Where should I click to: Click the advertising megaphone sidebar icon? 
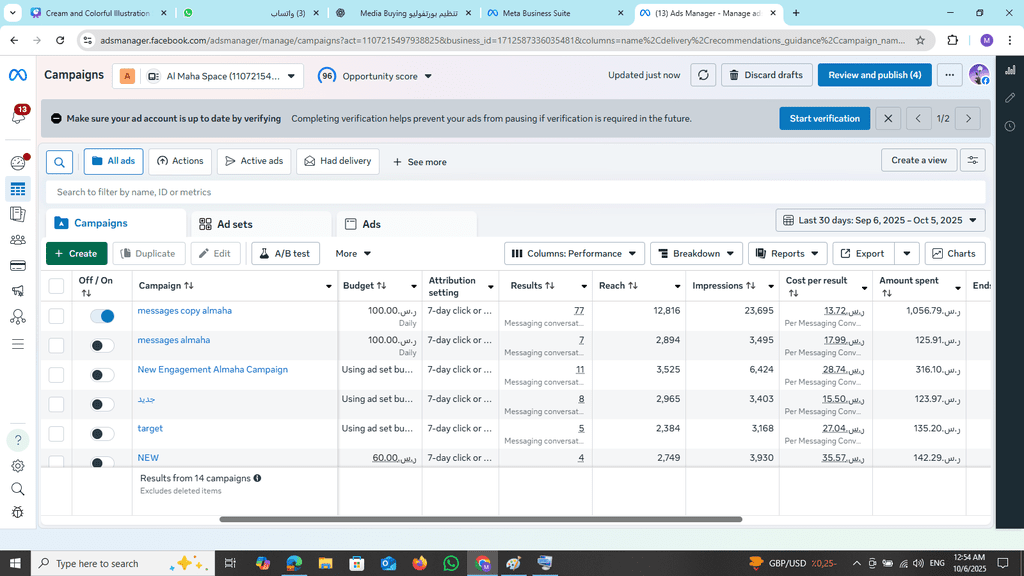[x=18, y=291]
